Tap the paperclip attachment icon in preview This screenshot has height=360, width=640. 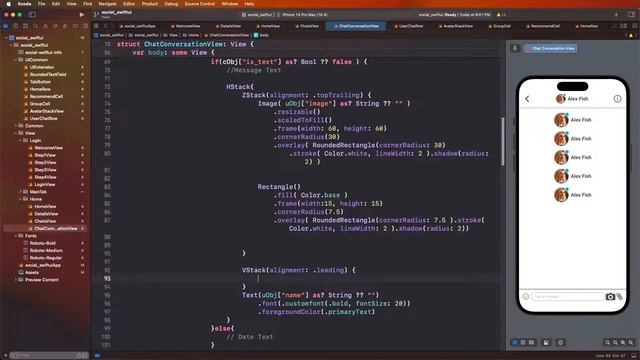[620, 297]
